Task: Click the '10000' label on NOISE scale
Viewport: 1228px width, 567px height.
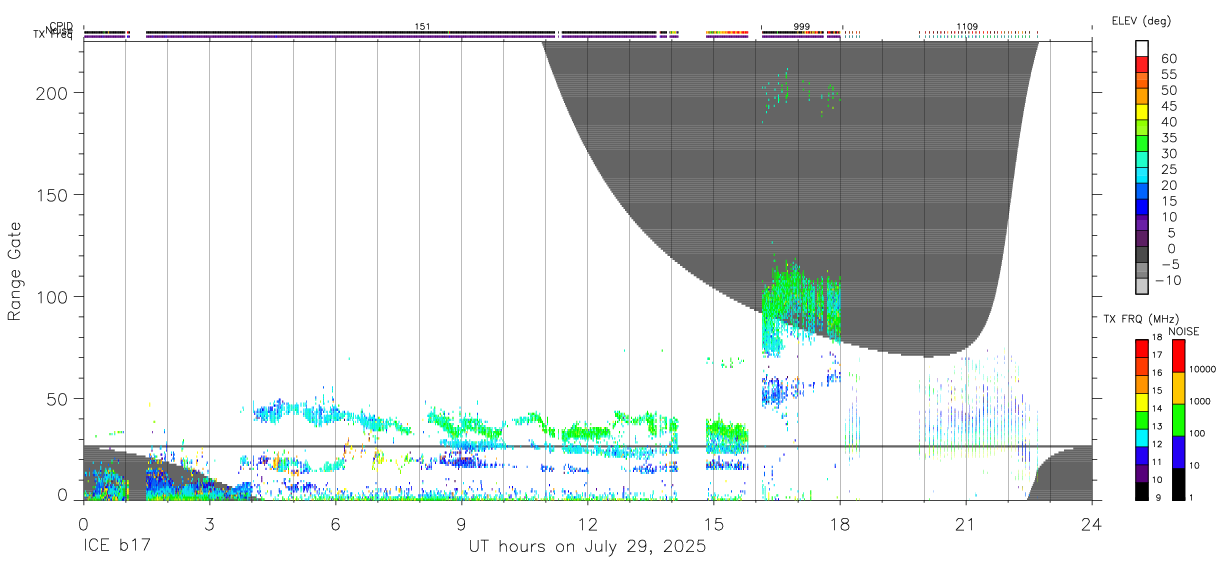Action: tap(1204, 370)
